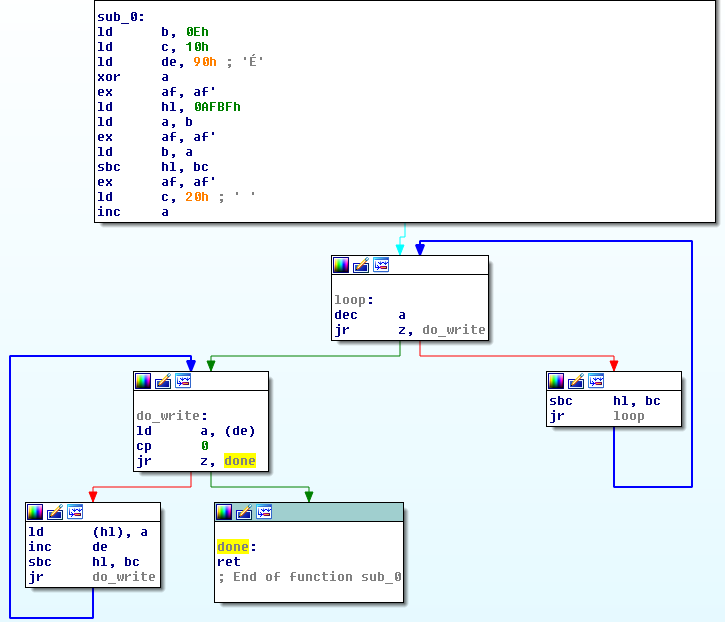Click color icon on done block

click(x=225, y=512)
